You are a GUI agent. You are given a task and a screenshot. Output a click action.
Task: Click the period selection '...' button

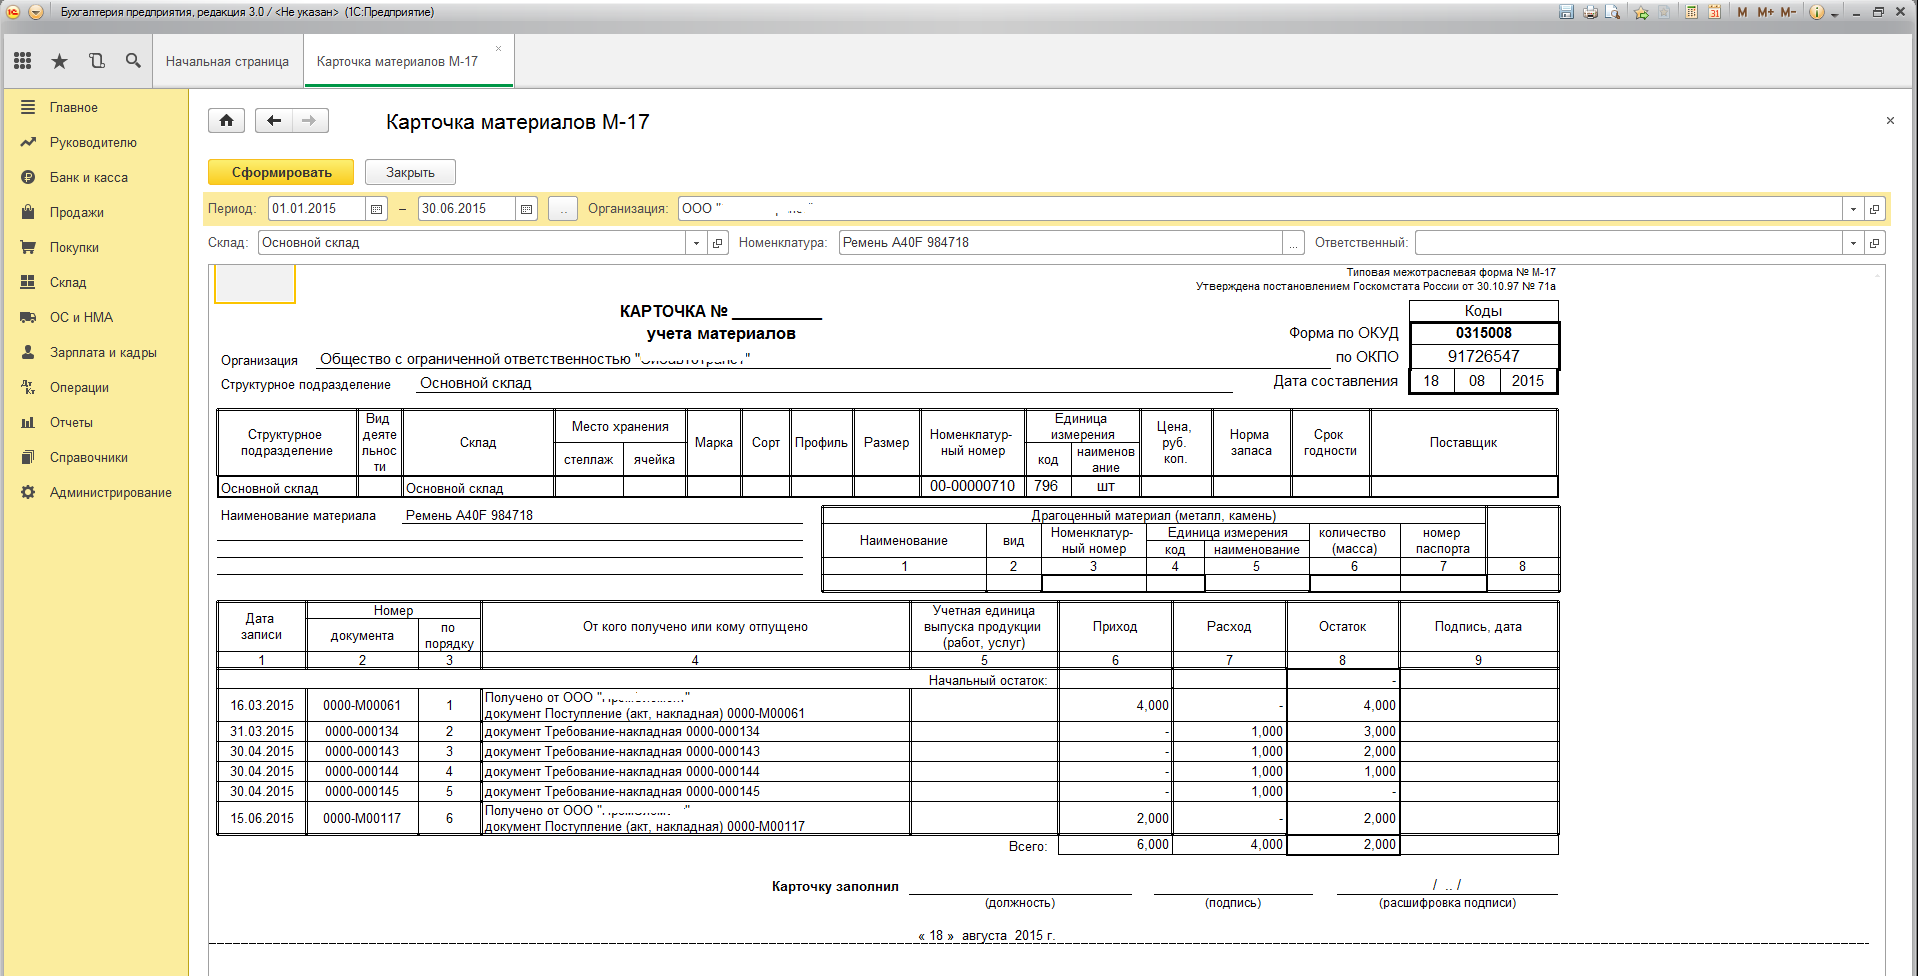pyautogui.click(x=563, y=209)
